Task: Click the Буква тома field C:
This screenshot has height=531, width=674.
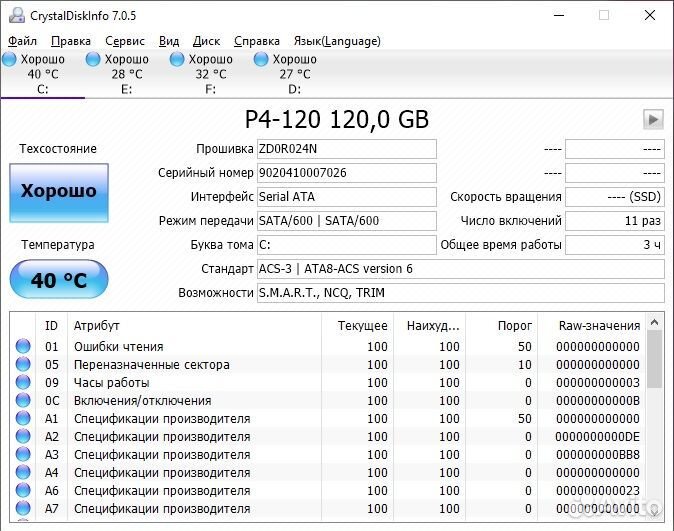Action: tap(347, 245)
